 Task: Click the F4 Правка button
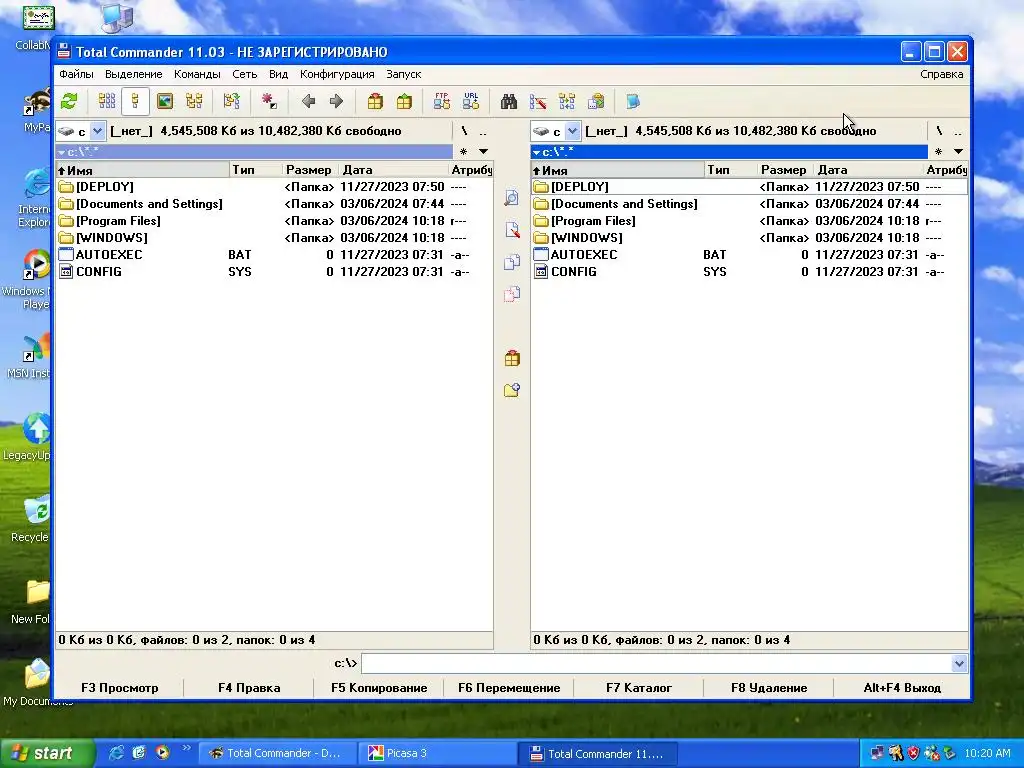click(249, 688)
